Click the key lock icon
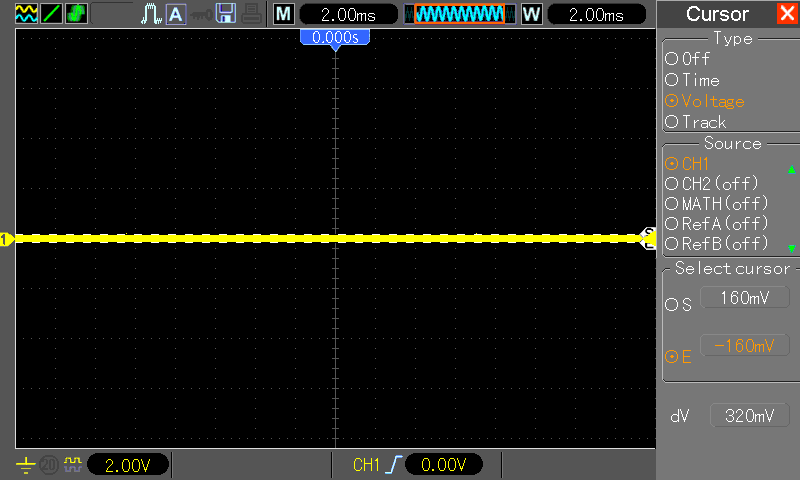Screen dimensions: 800x480 click(x=201, y=15)
